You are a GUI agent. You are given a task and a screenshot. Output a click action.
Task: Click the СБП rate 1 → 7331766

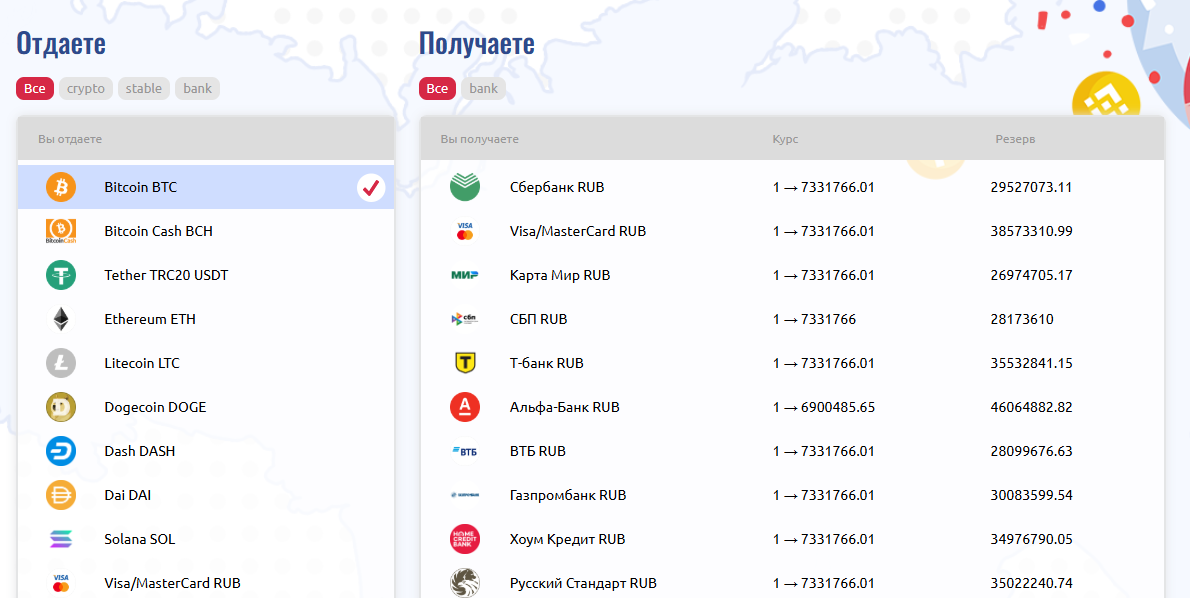814,319
